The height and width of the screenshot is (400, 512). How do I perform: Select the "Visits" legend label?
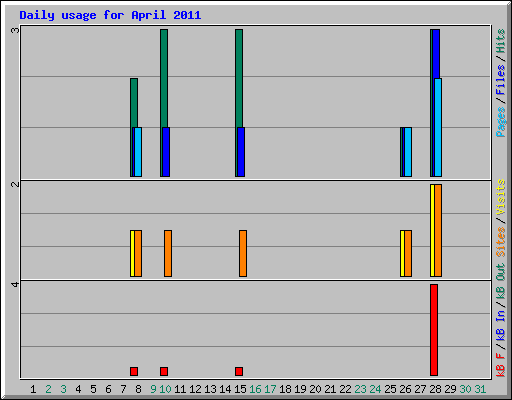[501, 197]
